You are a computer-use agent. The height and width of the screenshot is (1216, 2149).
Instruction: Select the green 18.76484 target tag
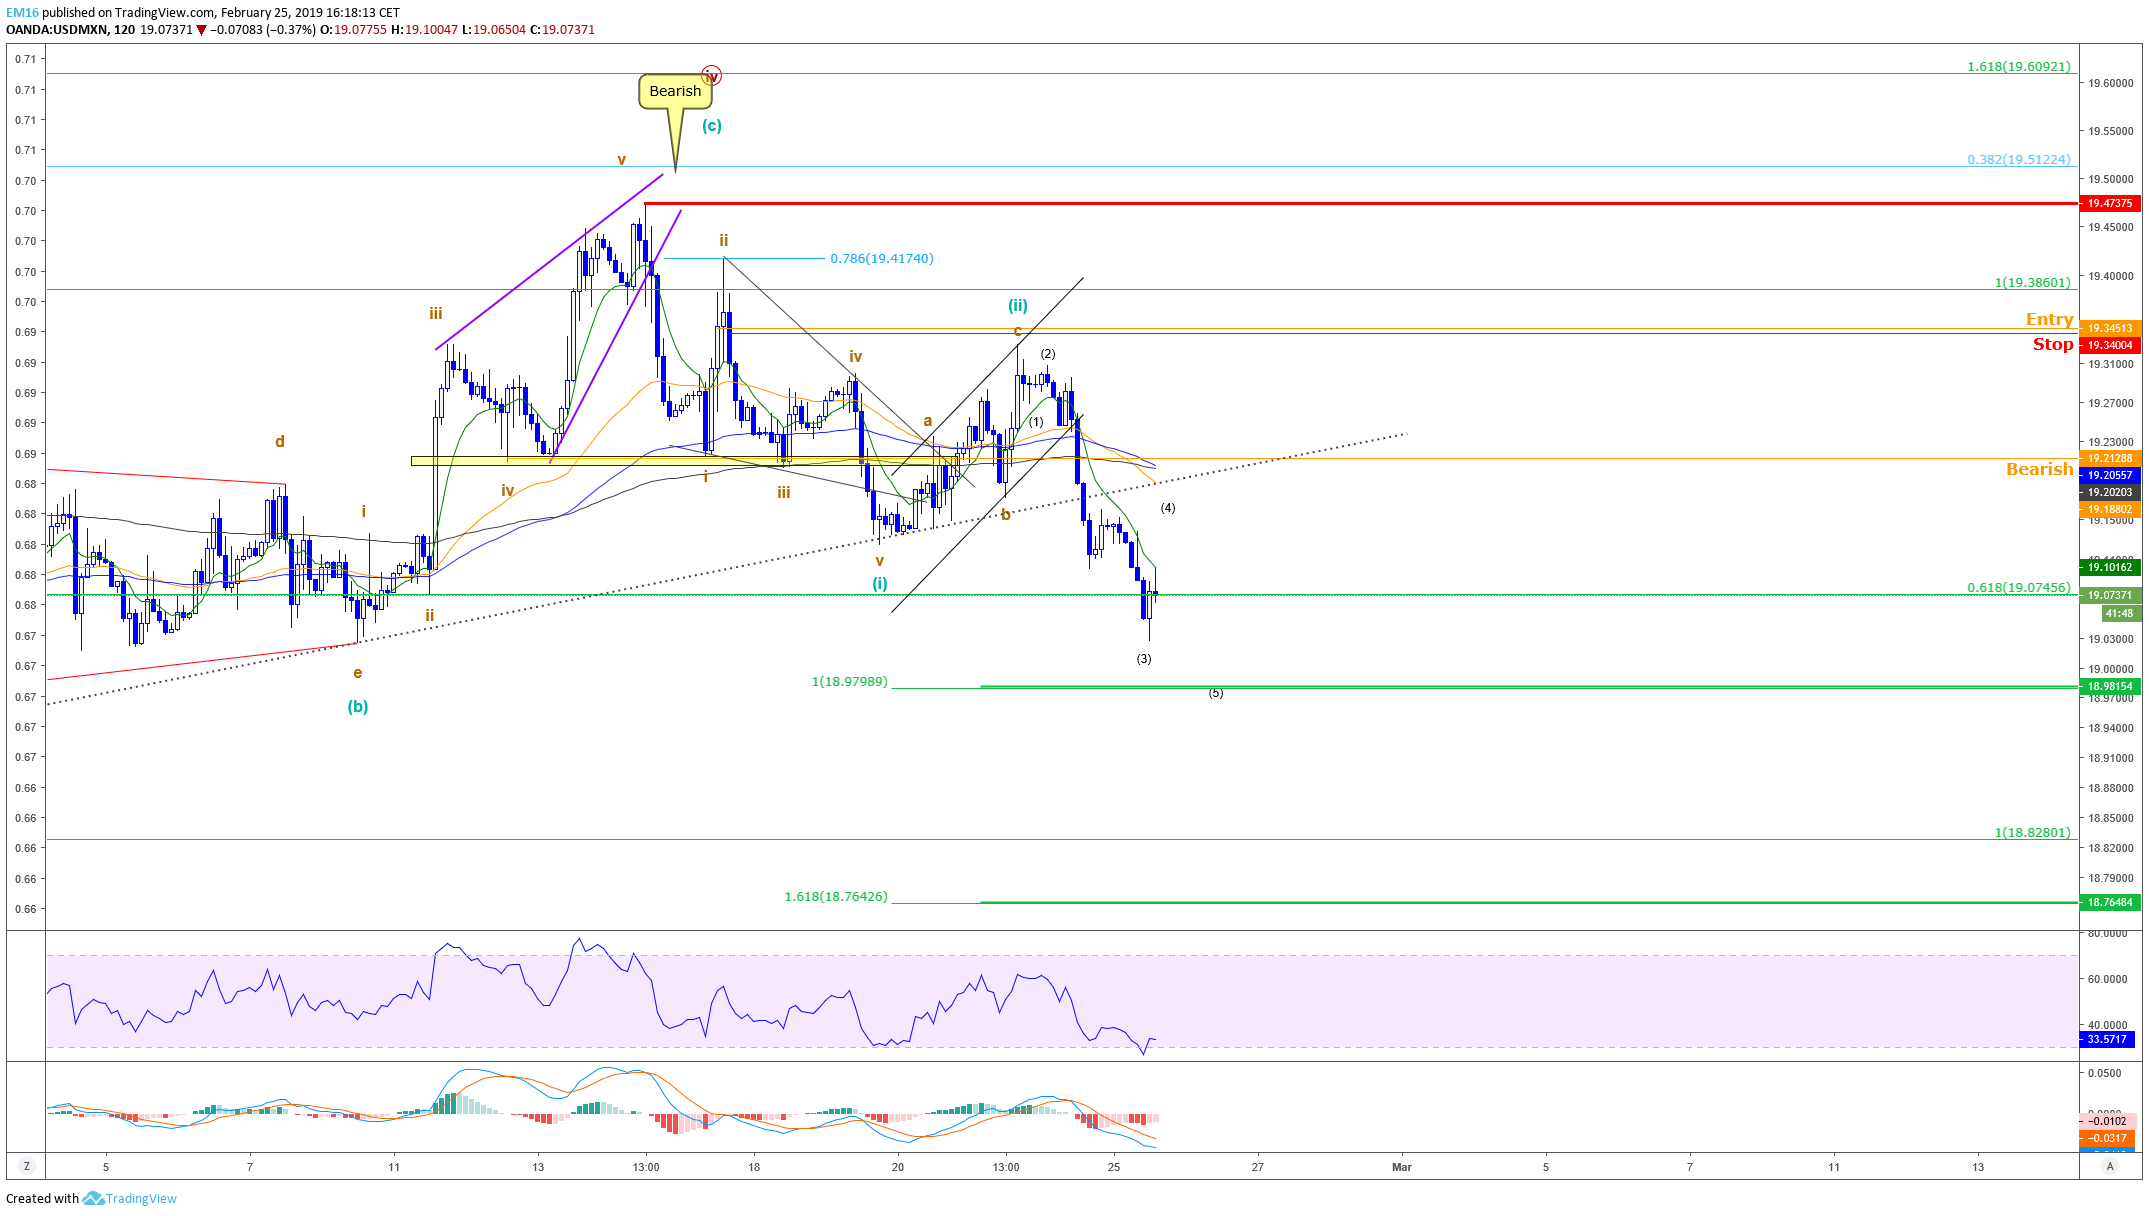click(x=2110, y=902)
